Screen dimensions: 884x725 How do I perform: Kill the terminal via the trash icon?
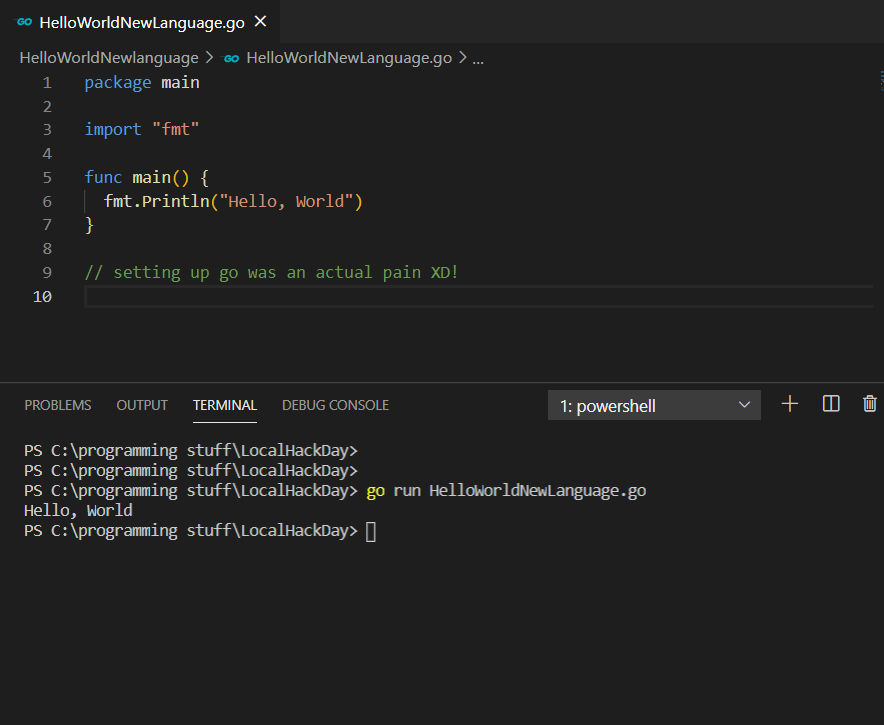pos(869,403)
